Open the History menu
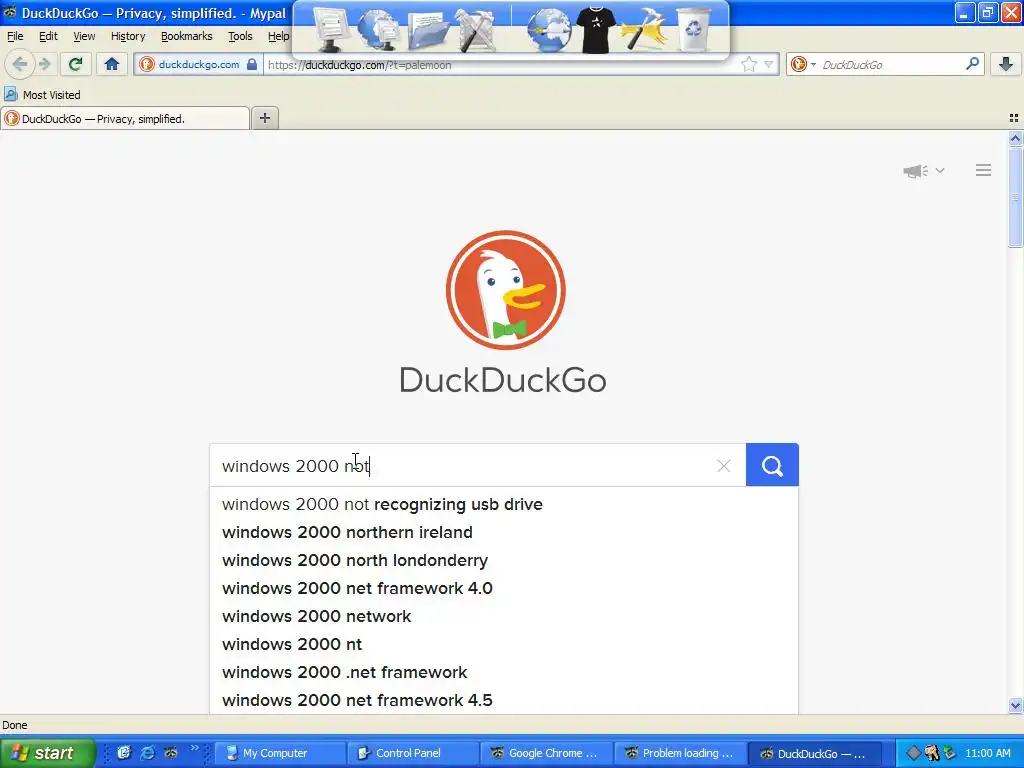This screenshot has width=1024, height=768. 128,37
